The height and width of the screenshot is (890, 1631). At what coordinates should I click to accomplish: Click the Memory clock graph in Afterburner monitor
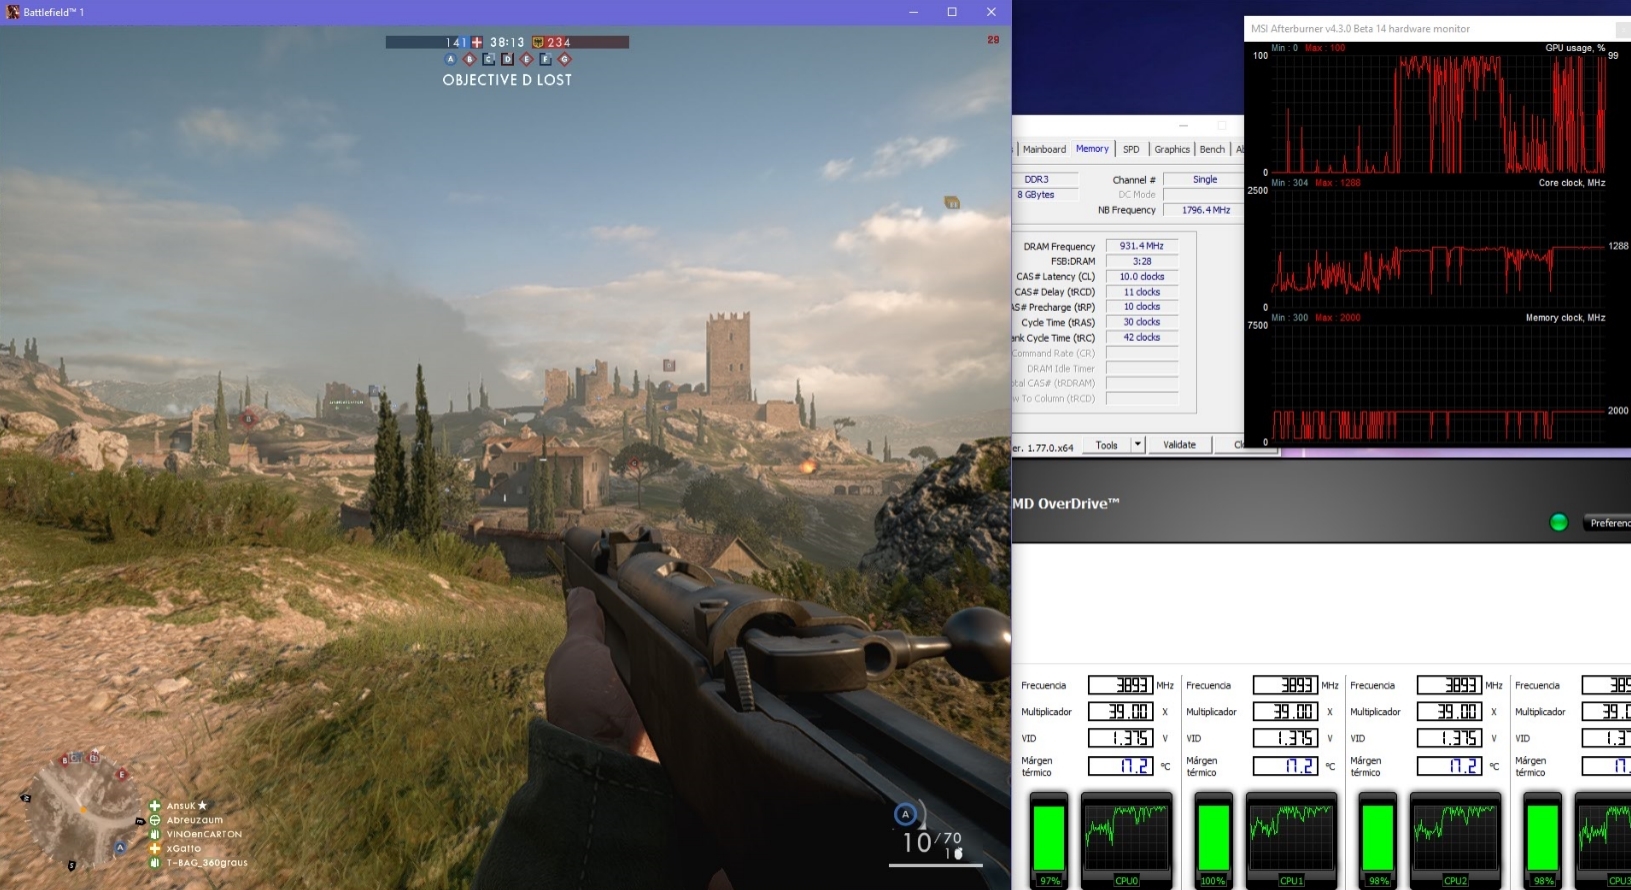click(x=1438, y=383)
